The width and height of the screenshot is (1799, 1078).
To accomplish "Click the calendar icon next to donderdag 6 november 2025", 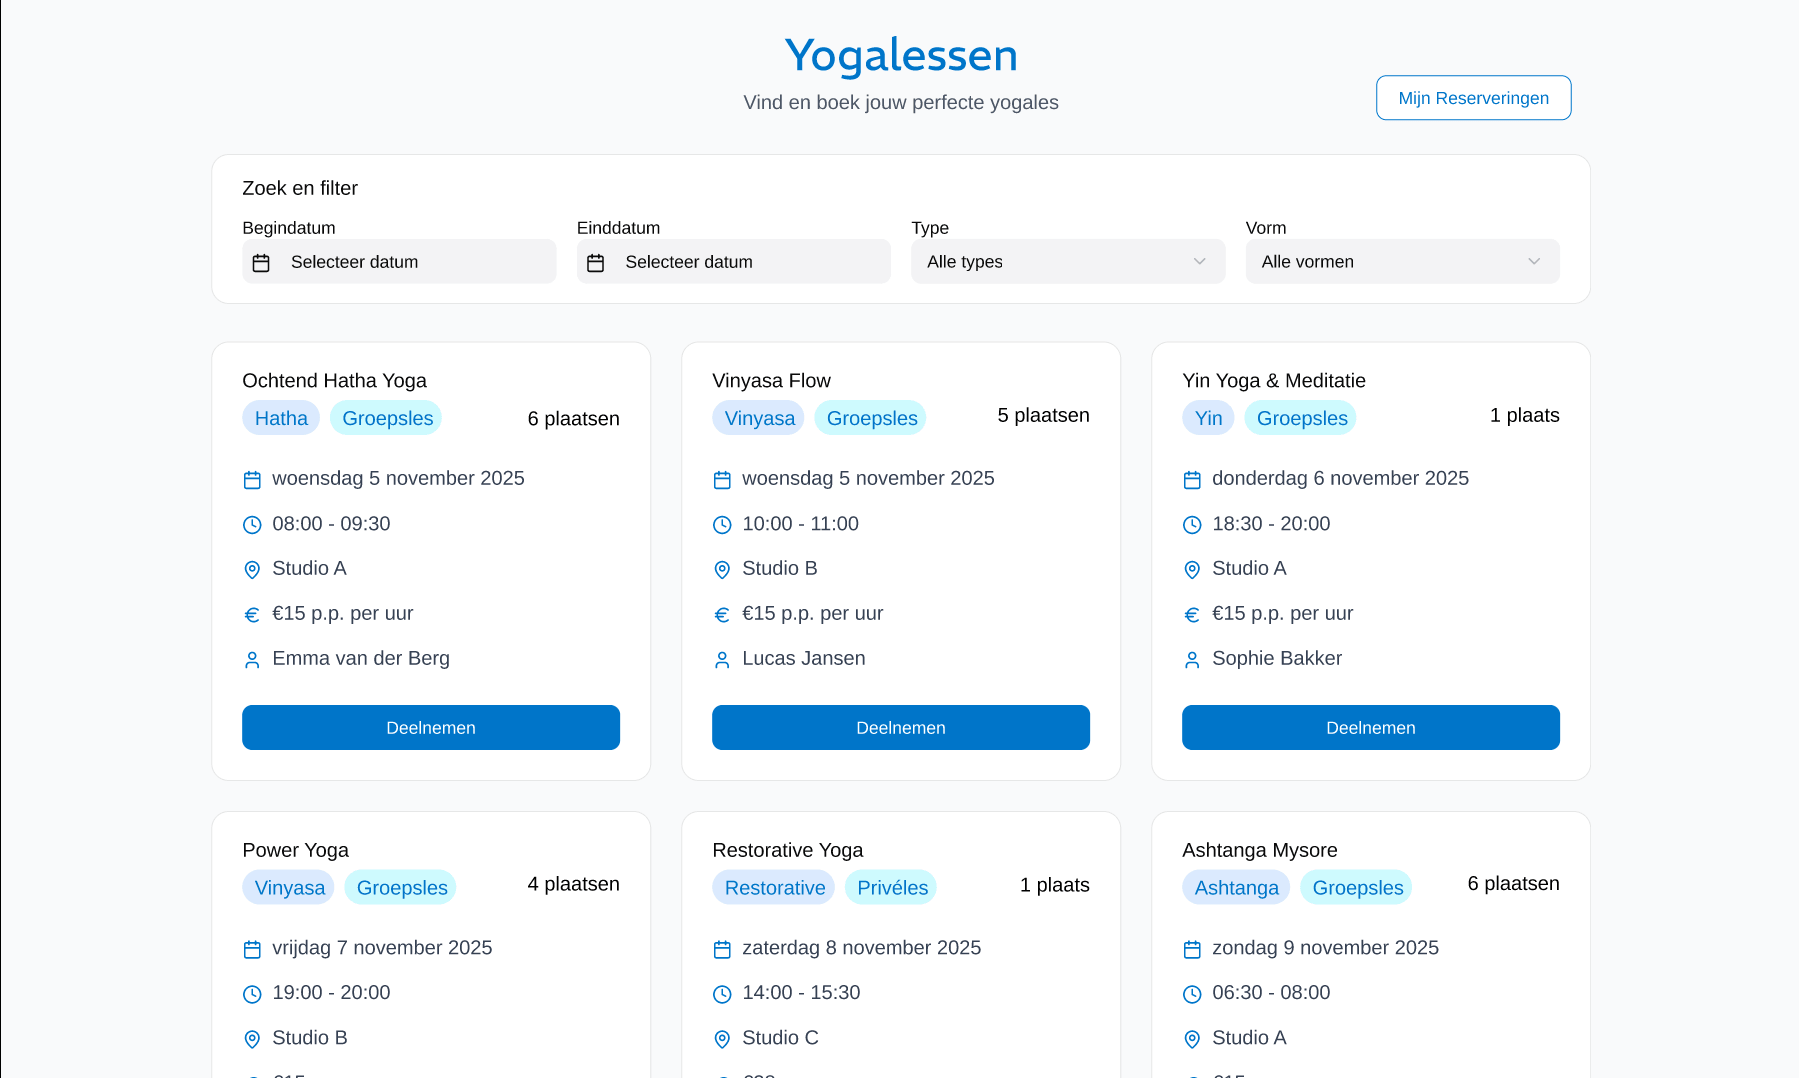I will click(1192, 480).
